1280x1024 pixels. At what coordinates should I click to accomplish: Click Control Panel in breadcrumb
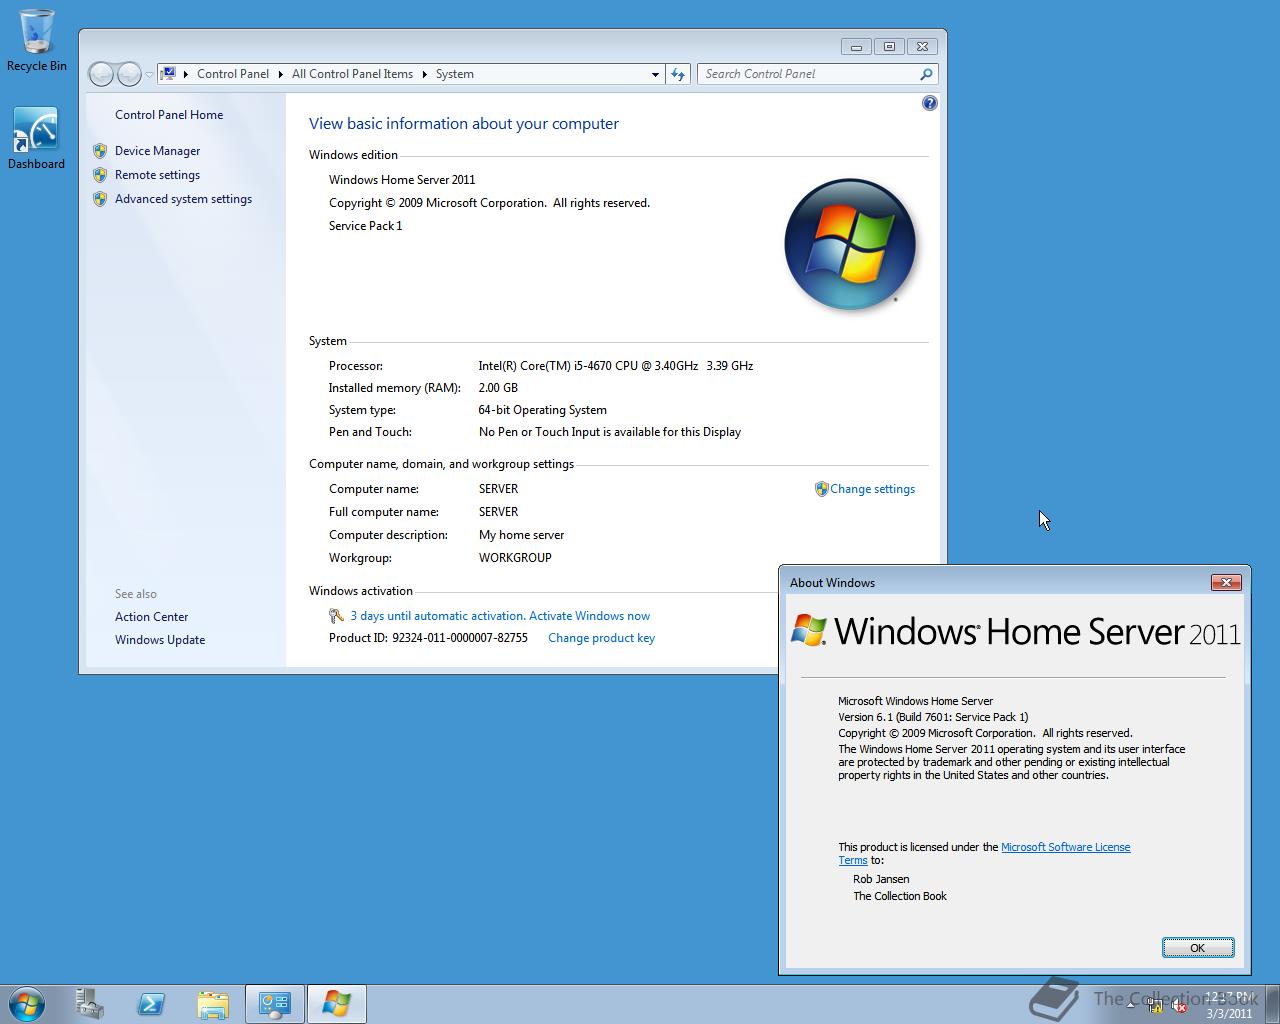click(233, 74)
